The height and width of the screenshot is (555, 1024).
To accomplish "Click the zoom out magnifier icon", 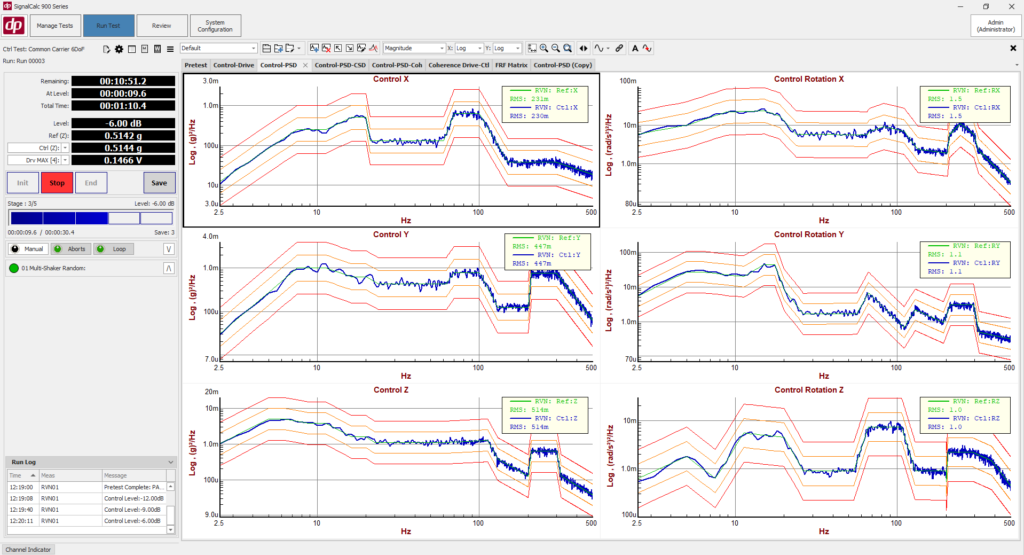I will point(555,48).
